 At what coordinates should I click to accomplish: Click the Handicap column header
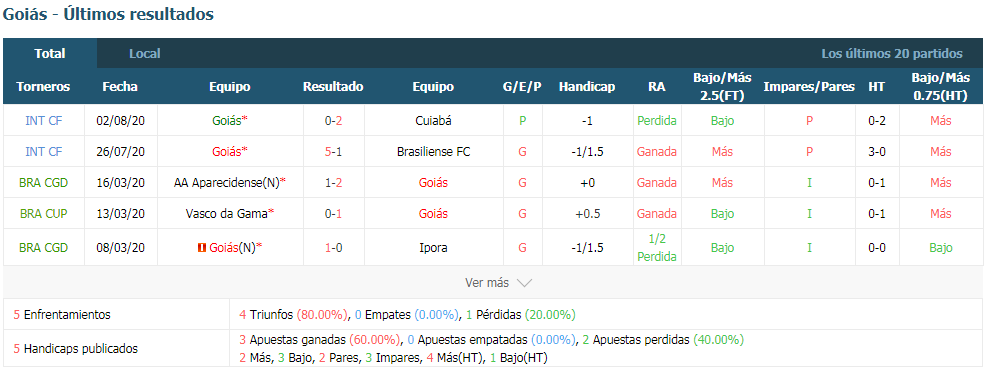click(587, 87)
